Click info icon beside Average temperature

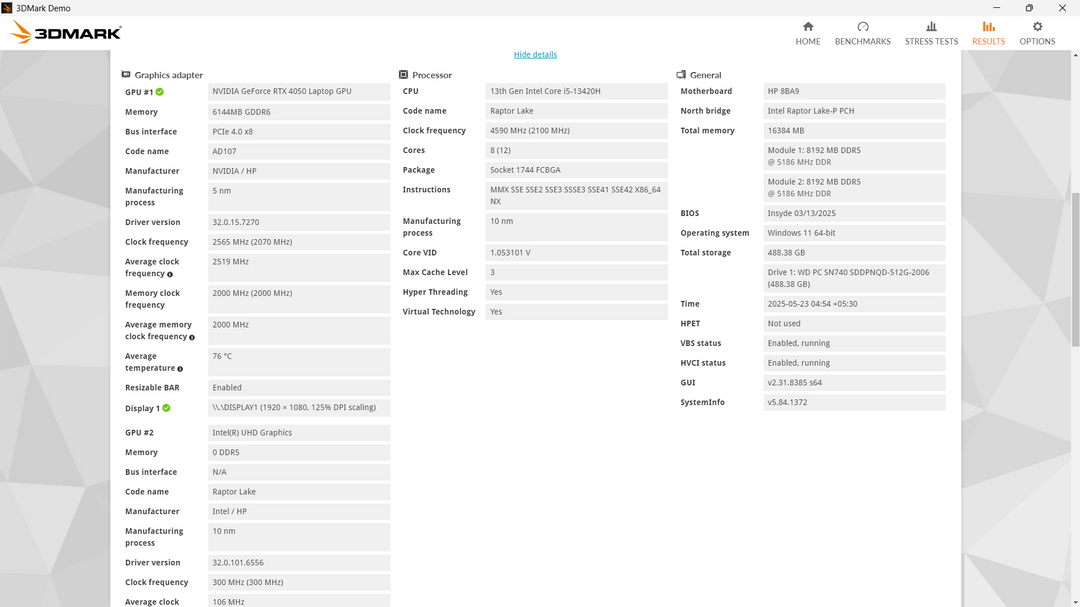(x=180, y=369)
